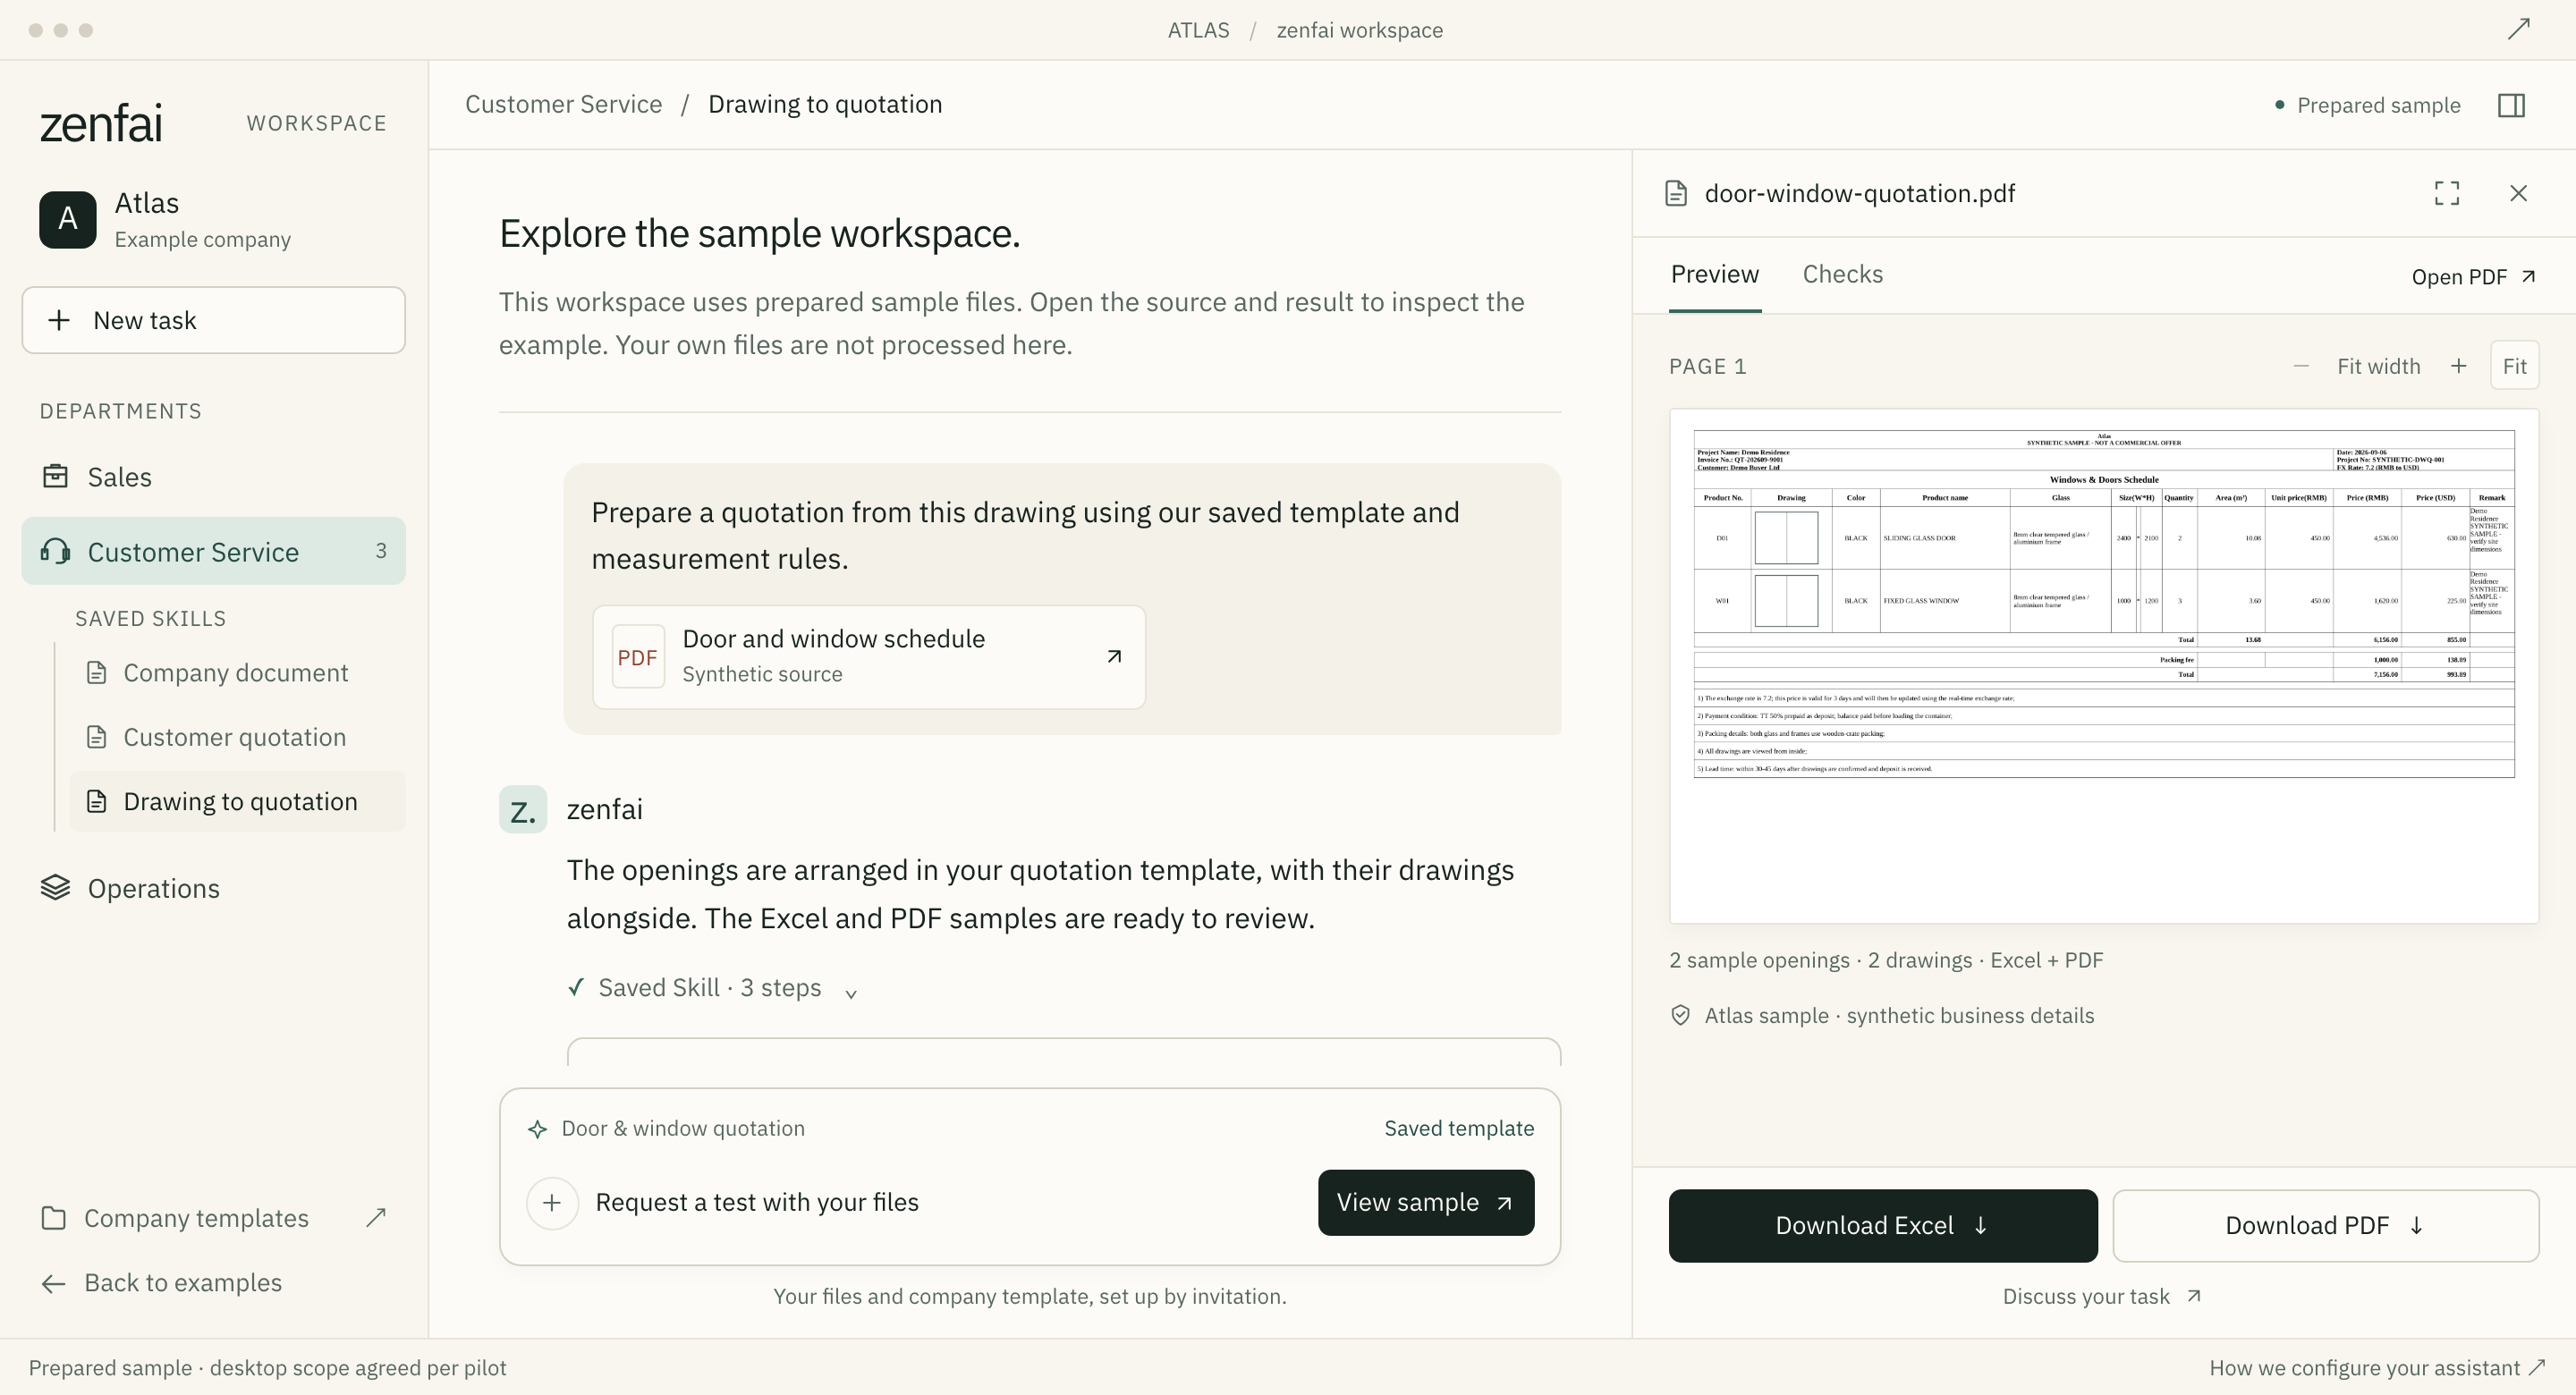Select Fit width zoom label
Screen dimensions: 2576x1395
click(2378, 366)
